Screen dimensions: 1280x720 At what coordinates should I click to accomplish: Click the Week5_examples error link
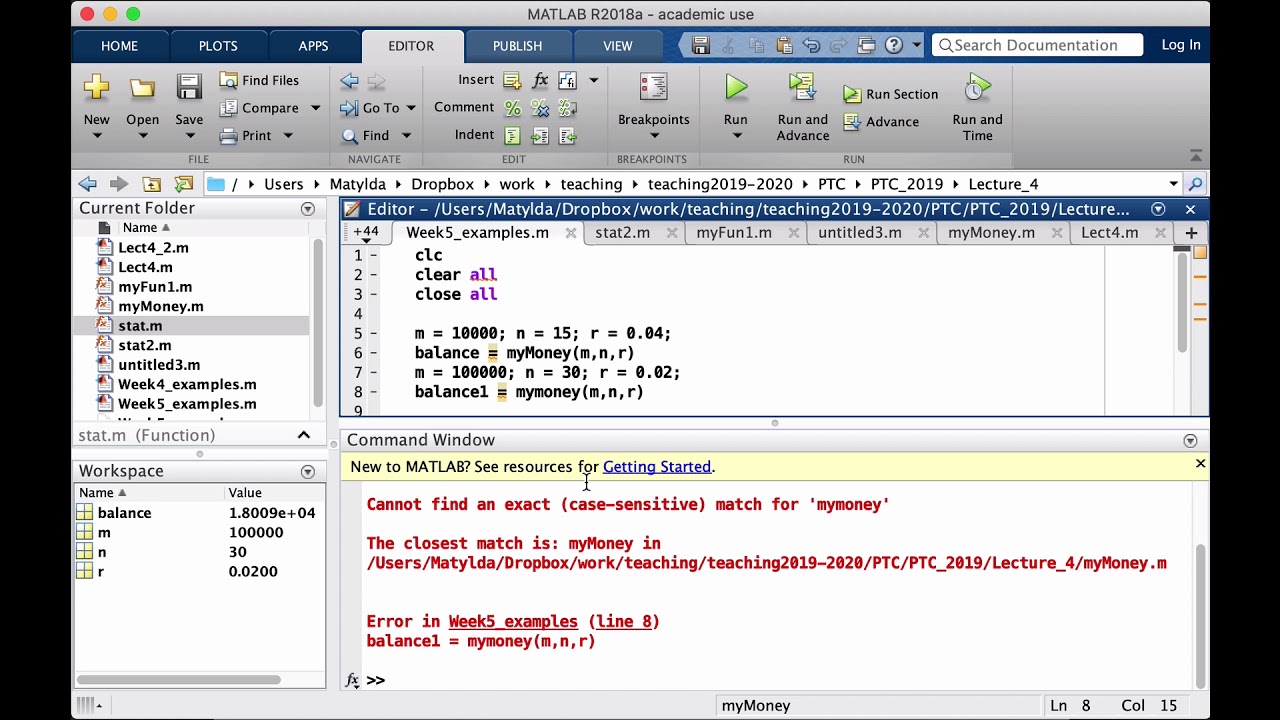pos(513,622)
